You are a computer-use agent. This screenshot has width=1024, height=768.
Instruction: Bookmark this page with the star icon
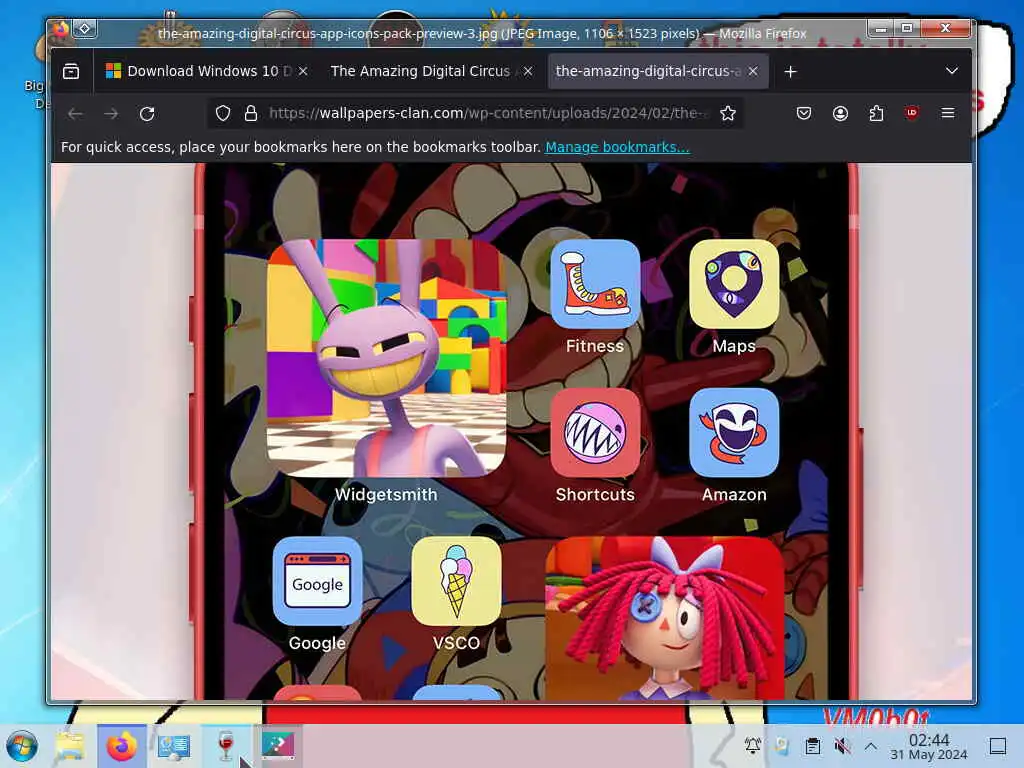[x=728, y=114]
